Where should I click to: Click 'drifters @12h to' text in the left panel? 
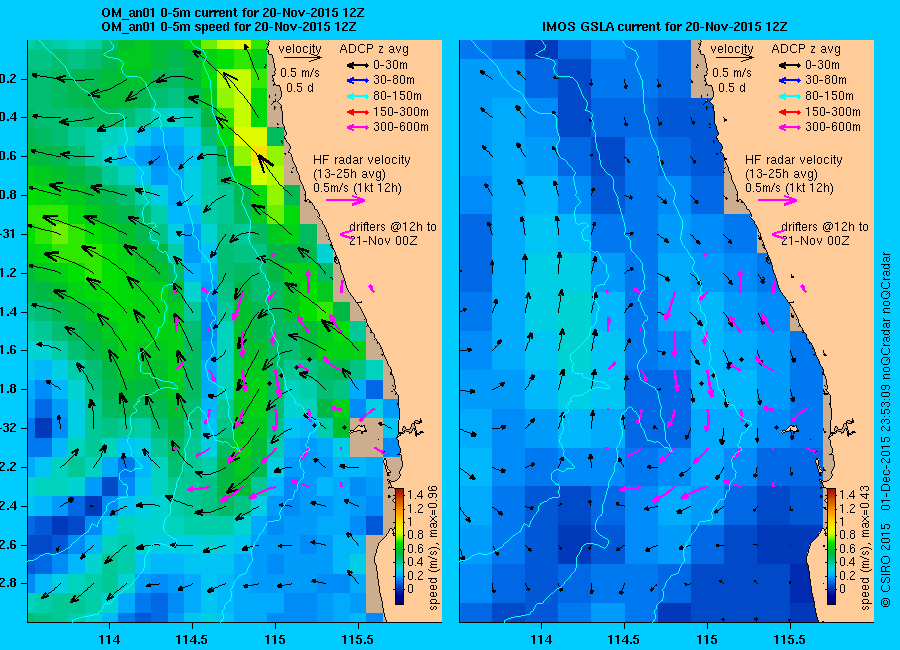(x=393, y=227)
